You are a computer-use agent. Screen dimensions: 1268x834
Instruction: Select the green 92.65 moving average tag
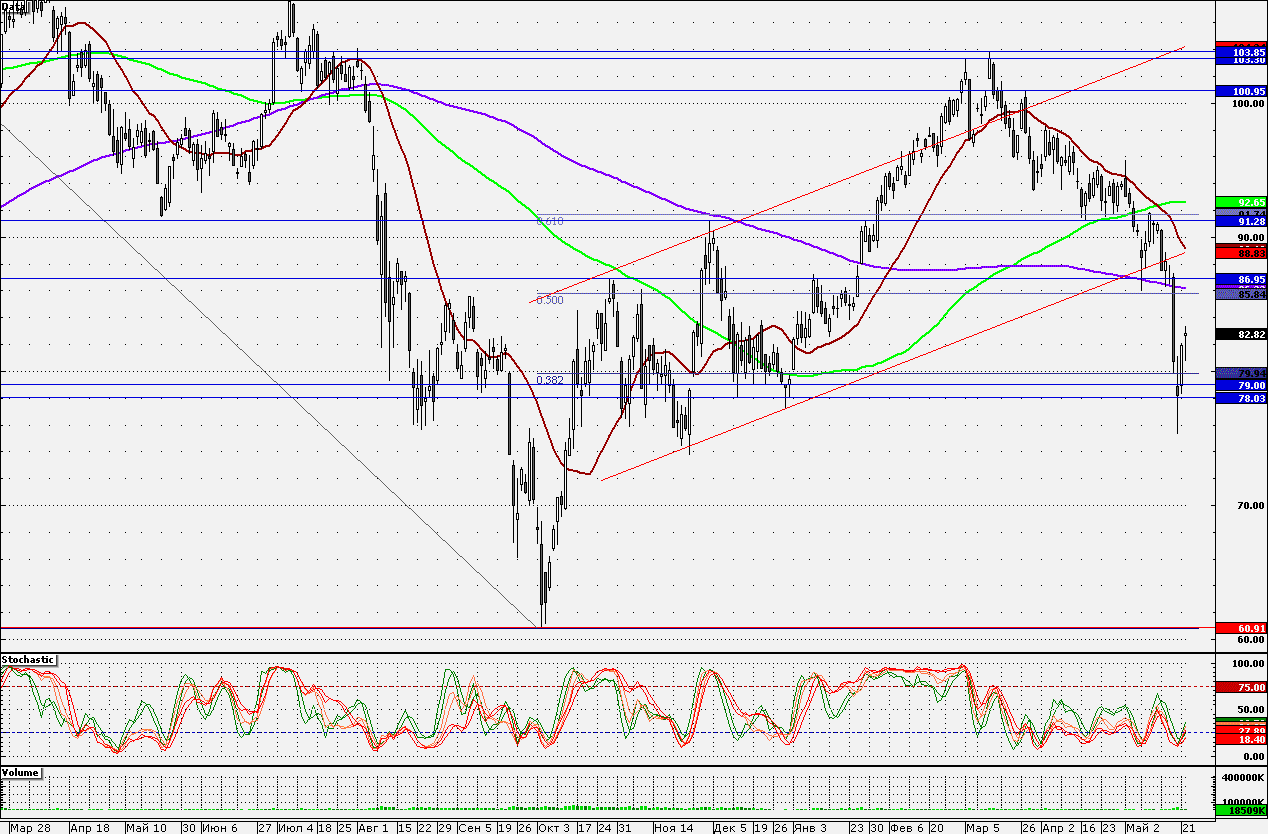click(1240, 202)
